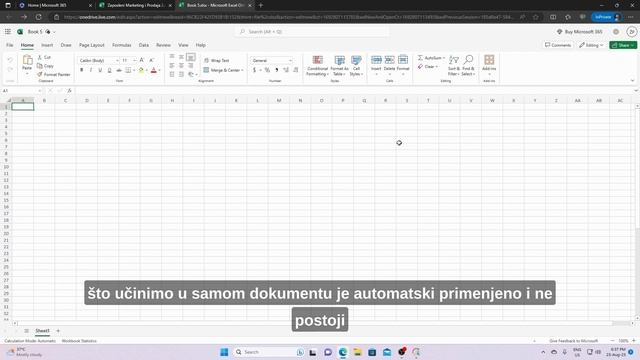The width and height of the screenshot is (640, 360).
Task: Expand the AutoSum dropdown
Action: point(444,58)
